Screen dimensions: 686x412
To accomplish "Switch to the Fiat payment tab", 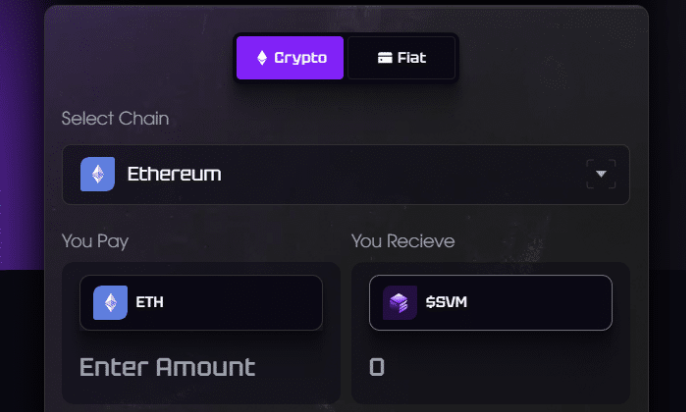I will (401, 58).
